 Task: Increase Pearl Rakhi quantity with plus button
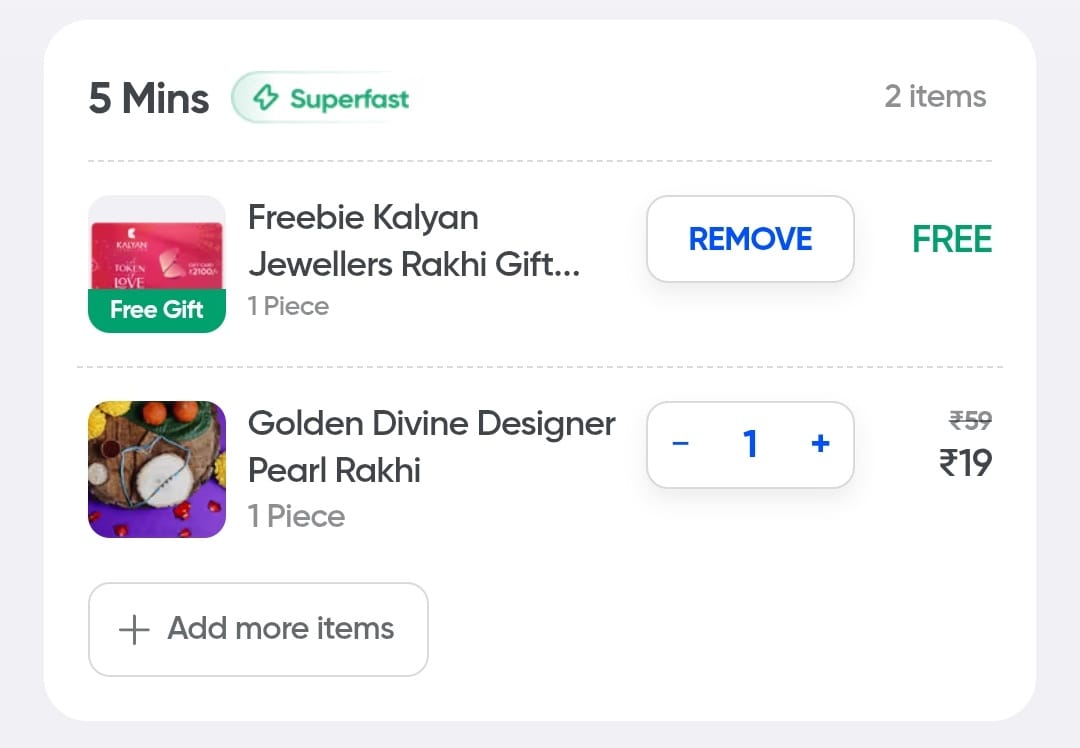coord(820,444)
